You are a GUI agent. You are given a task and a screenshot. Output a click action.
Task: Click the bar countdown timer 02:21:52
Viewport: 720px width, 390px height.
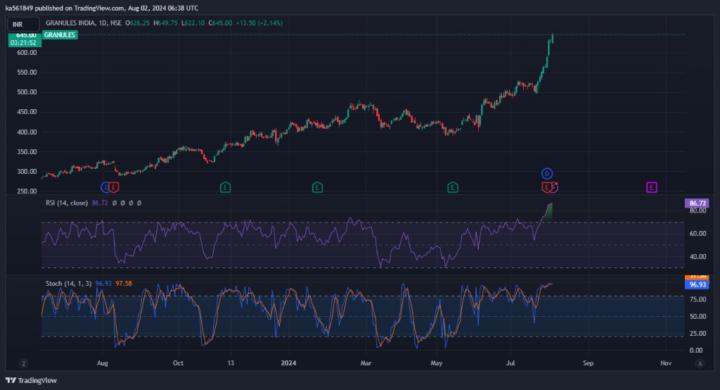pyautogui.click(x=25, y=43)
